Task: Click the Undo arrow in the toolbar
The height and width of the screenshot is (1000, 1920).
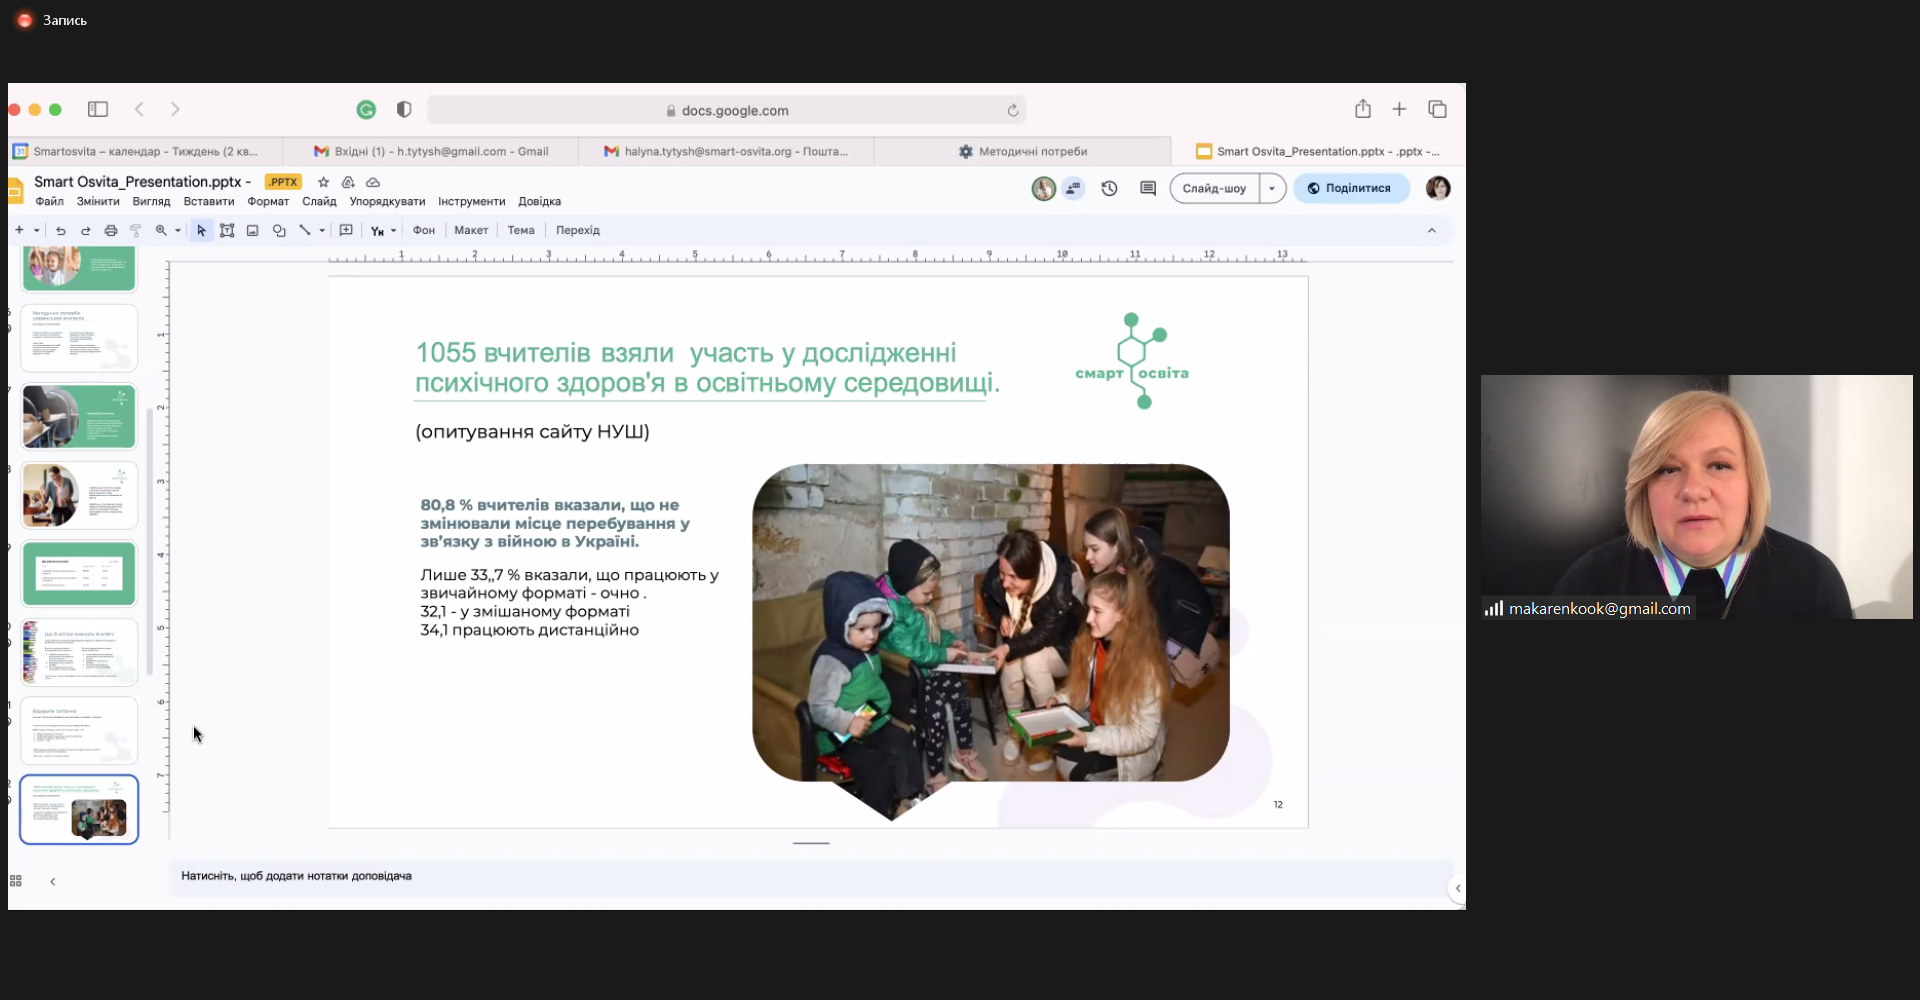Action: (x=61, y=231)
